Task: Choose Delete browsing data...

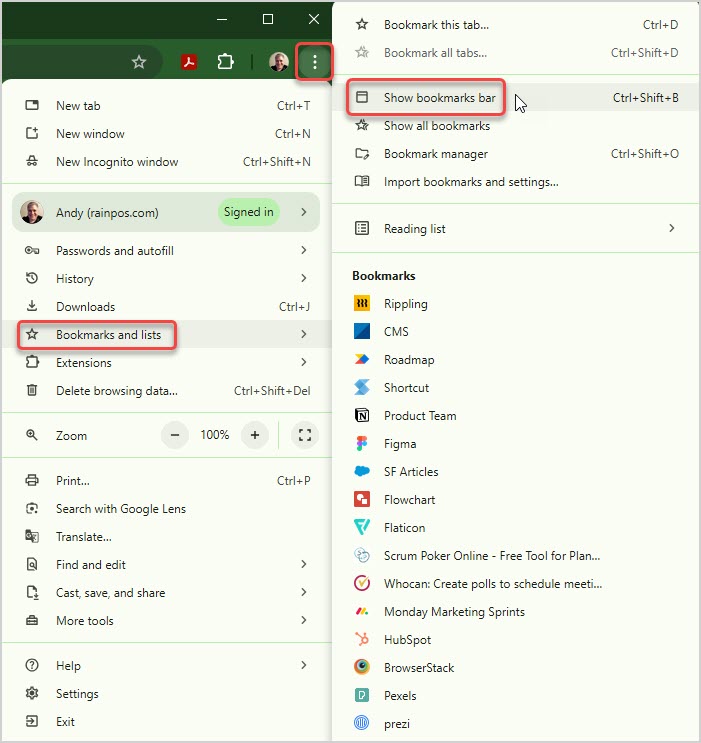Action: pos(167,390)
